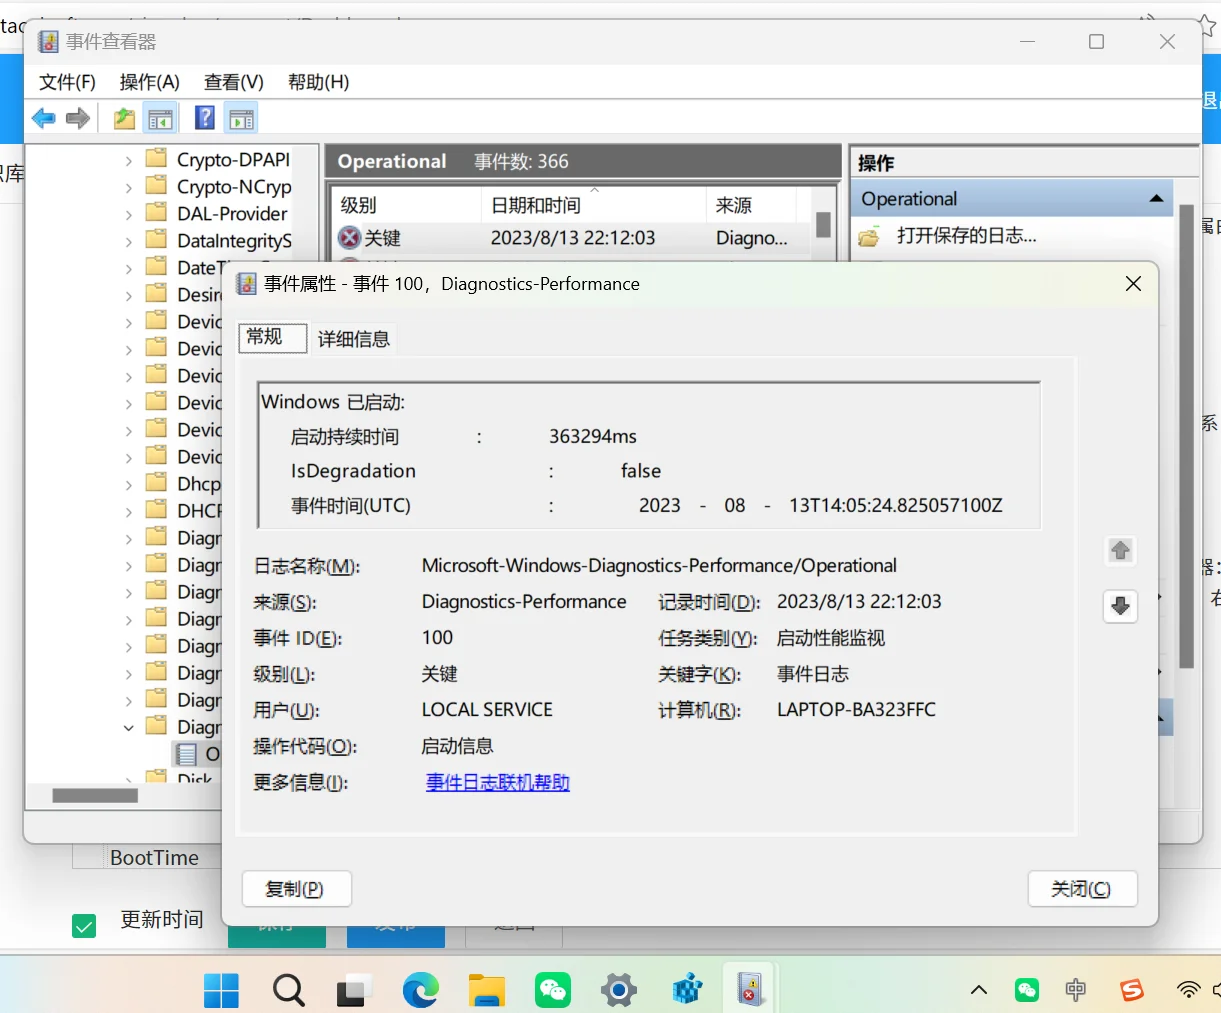Open Task View on the taskbar
Screen dimensions: 1221x1013
pyautogui.click(x=354, y=990)
